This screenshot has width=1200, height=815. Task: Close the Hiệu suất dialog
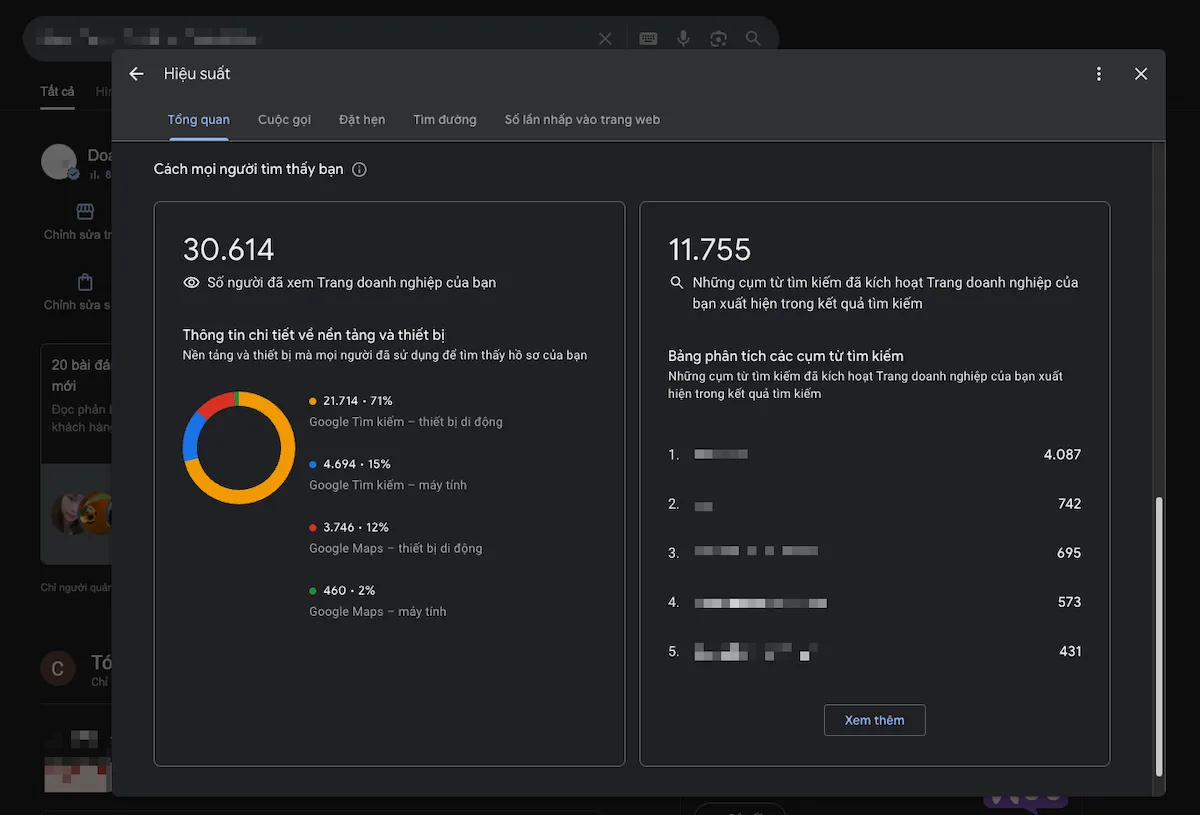pos(1141,74)
